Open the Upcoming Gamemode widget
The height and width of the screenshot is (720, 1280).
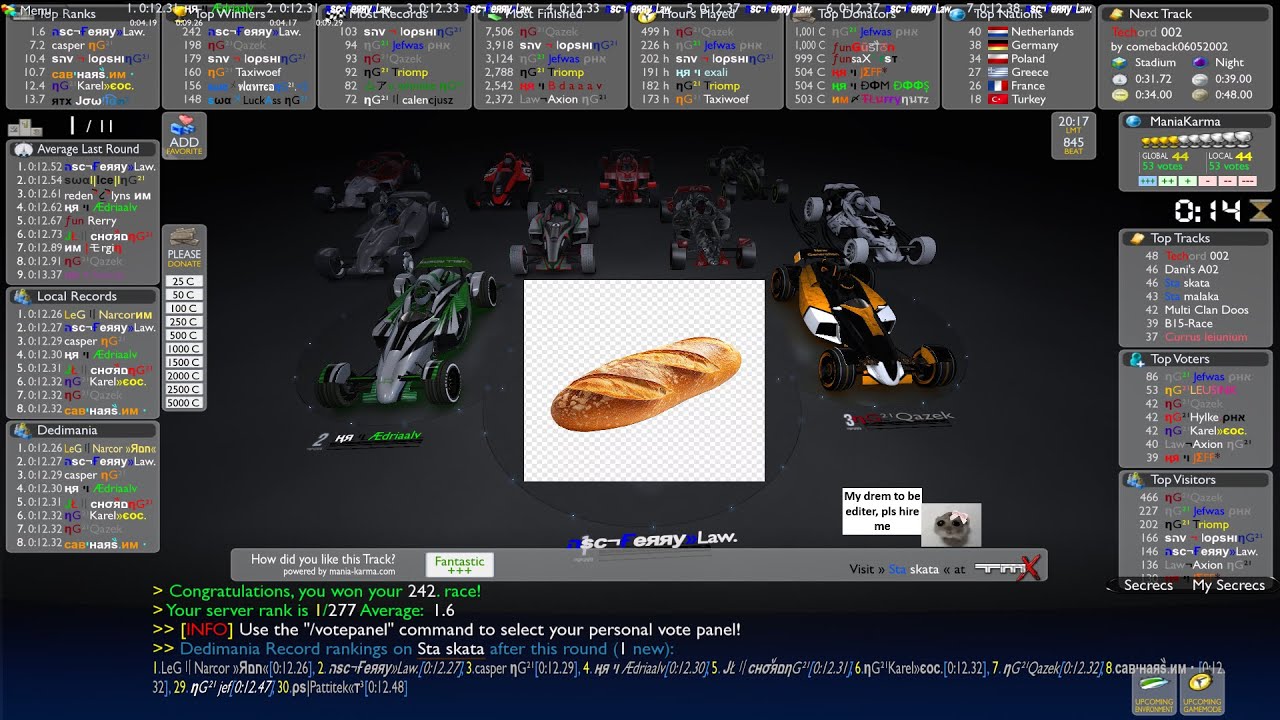pos(1202,692)
